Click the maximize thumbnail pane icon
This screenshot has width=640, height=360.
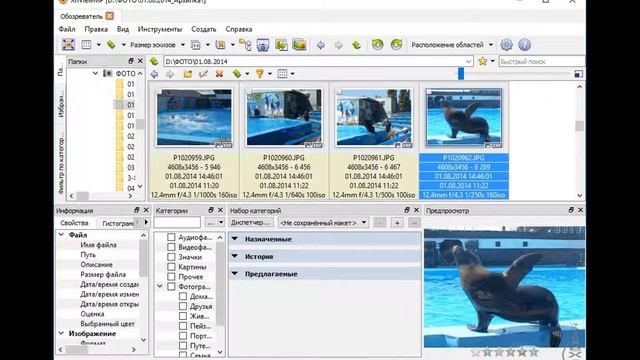(x=578, y=74)
